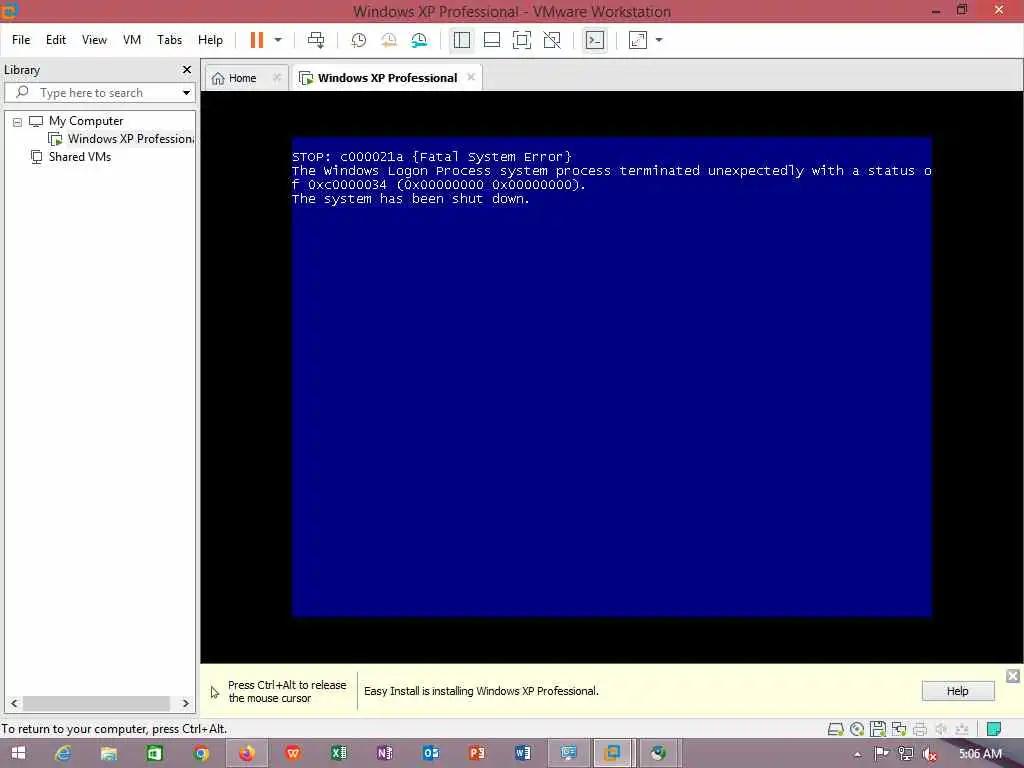The height and width of the screenshot is (768, 1024).
Task: Click the library right scroll arrow
Action: [185, 703]
